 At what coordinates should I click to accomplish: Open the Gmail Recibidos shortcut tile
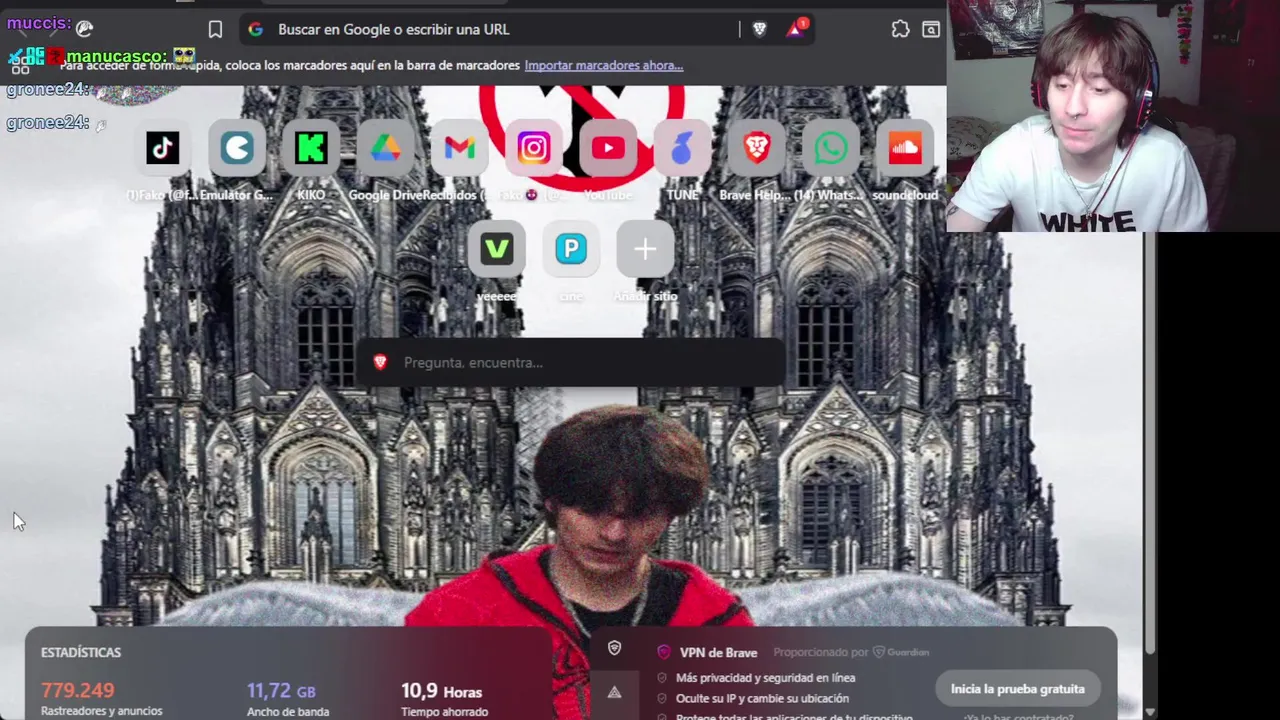point(460,148)
